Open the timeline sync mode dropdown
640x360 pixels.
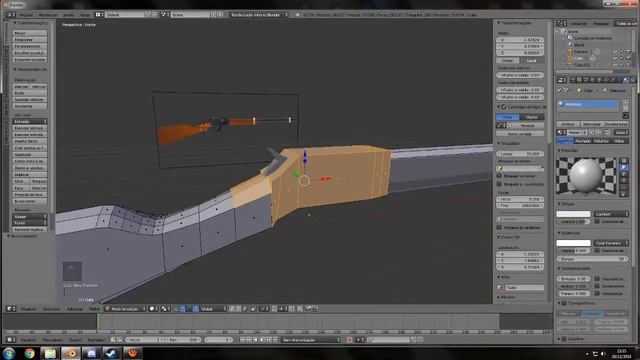311,340
